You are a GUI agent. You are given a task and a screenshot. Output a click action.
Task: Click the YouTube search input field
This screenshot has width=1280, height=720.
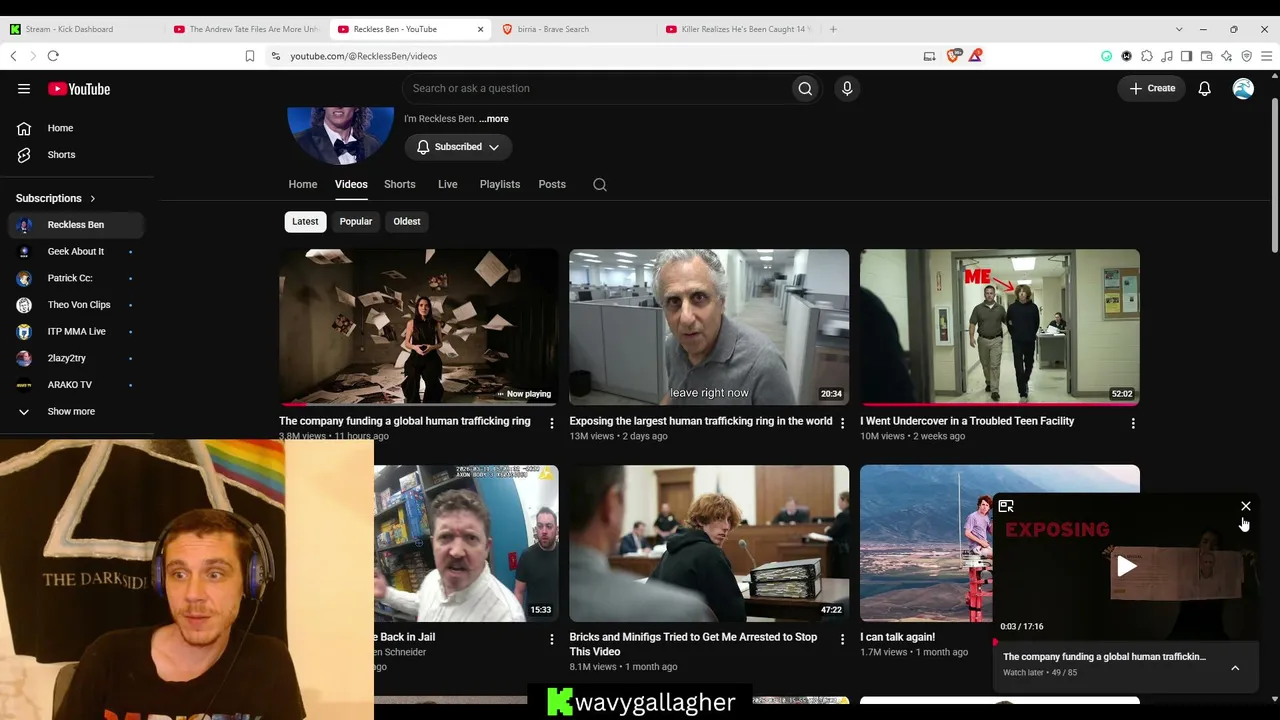[x=596, y=88]
